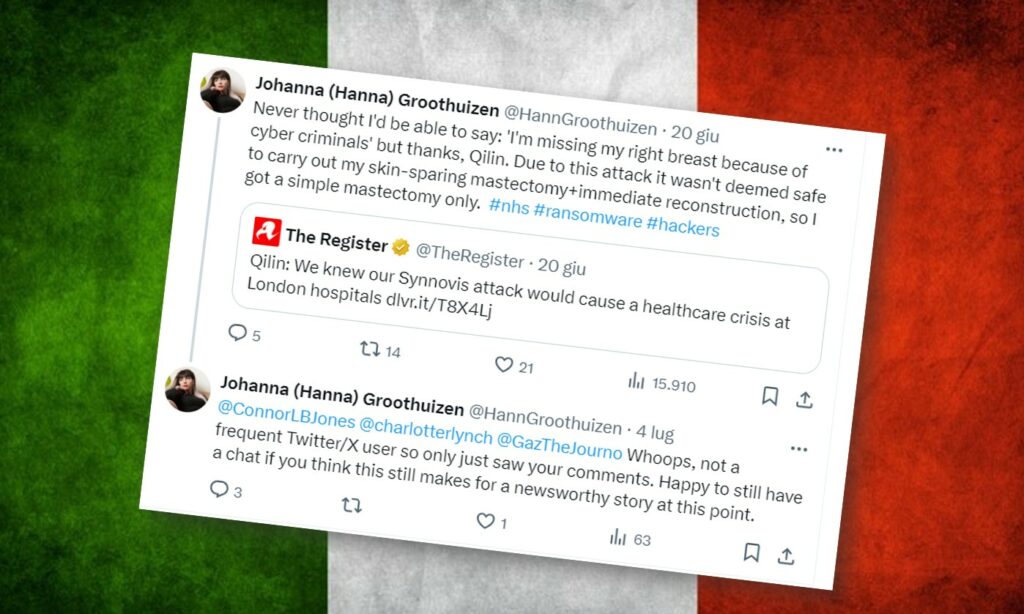1024x614 pixels.
Task: Click Johanna Groothuizen's avatar on first tweet
Action: click(x=222, y=90)
